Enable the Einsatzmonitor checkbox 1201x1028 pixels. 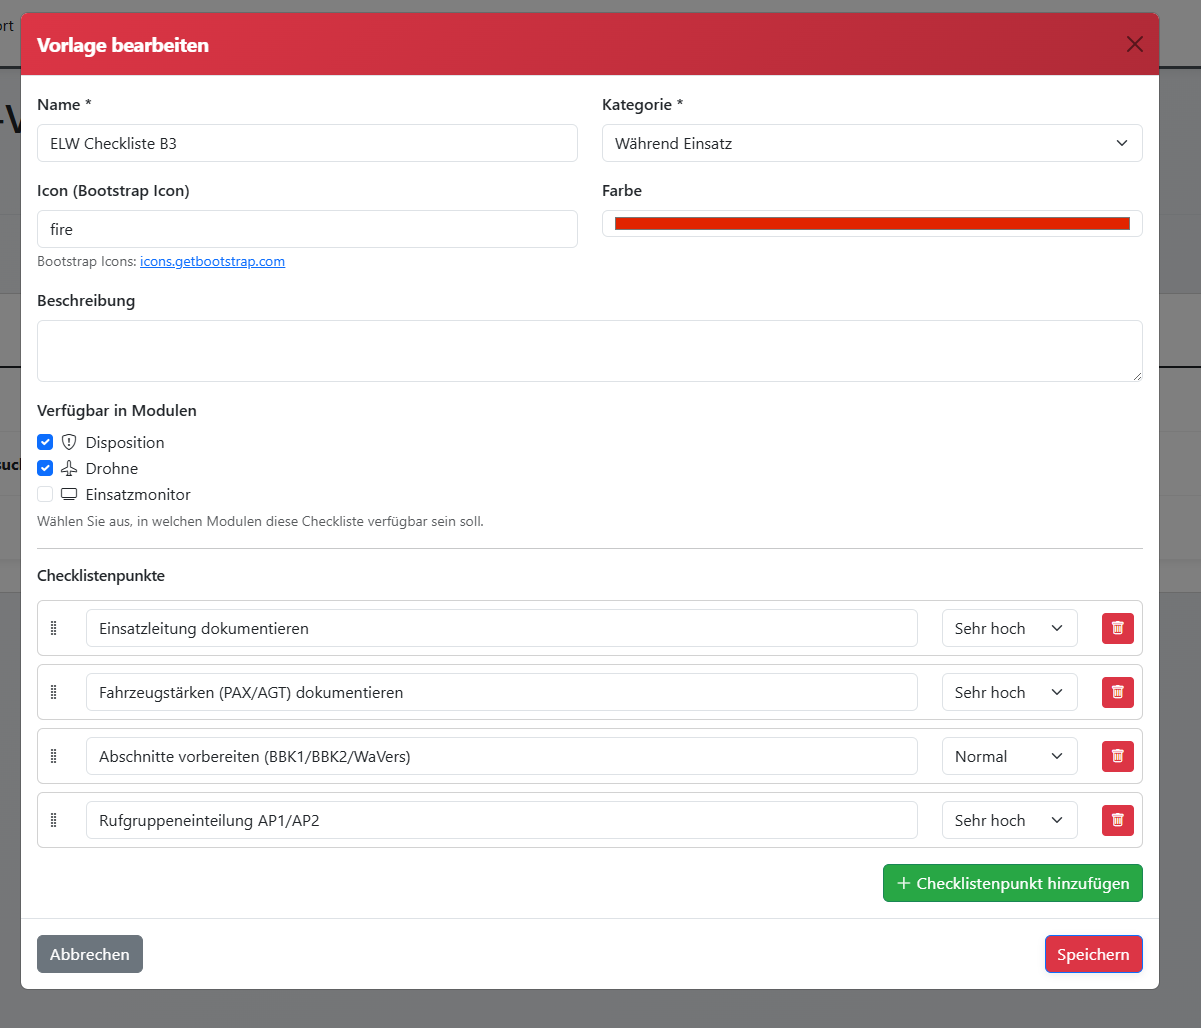coord(44,493)
